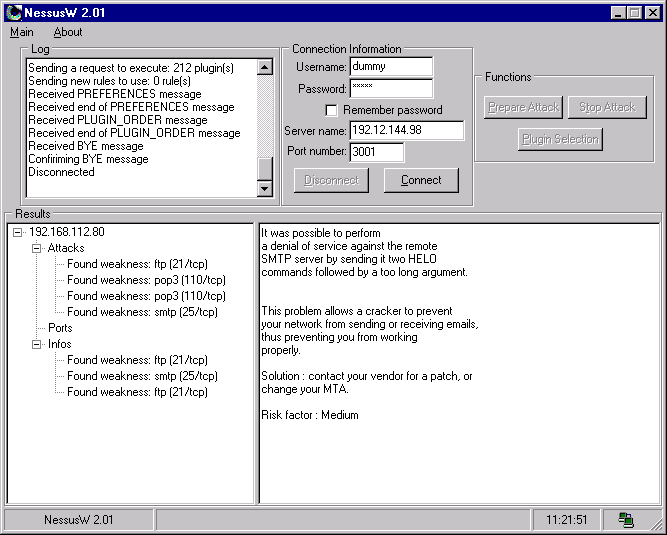This screenshot has width=667, height=535.
Task: Click the Password input field
Action: pos(391,88)
